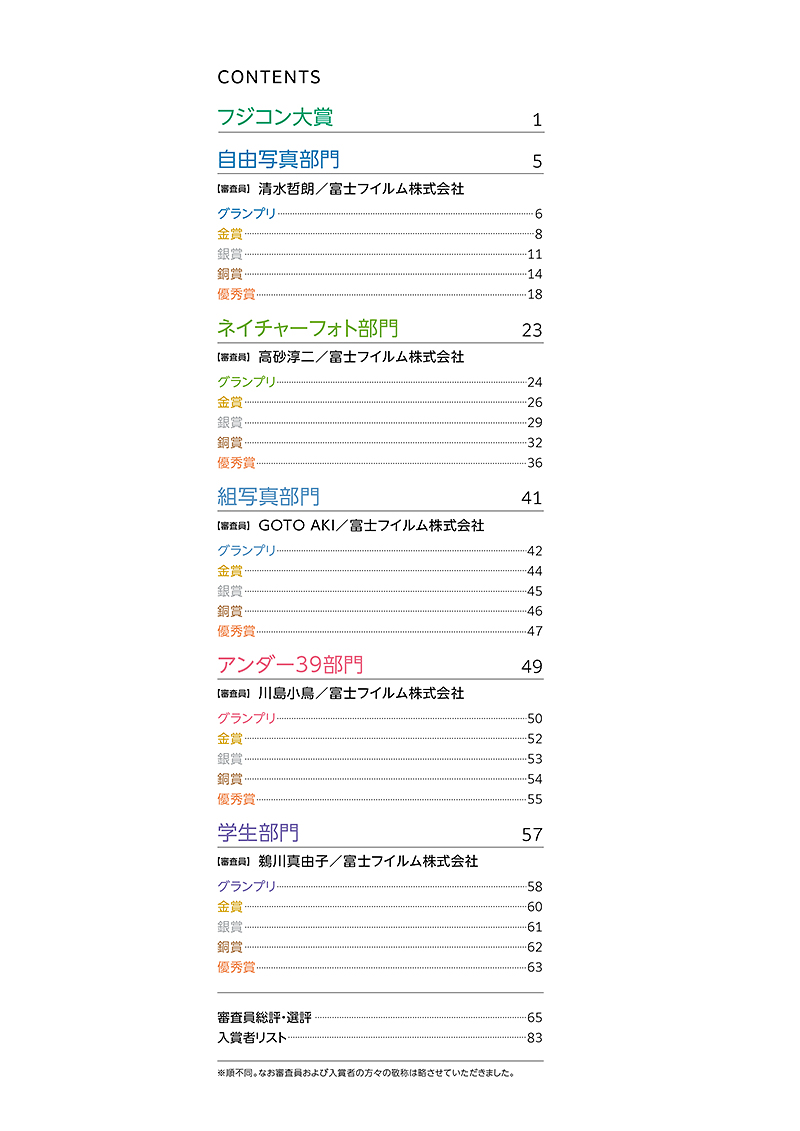The width and height of the screenshot is (800, 1131).
Task: Click 金賞 entry for page 8
Action: (x=230, y=234)
